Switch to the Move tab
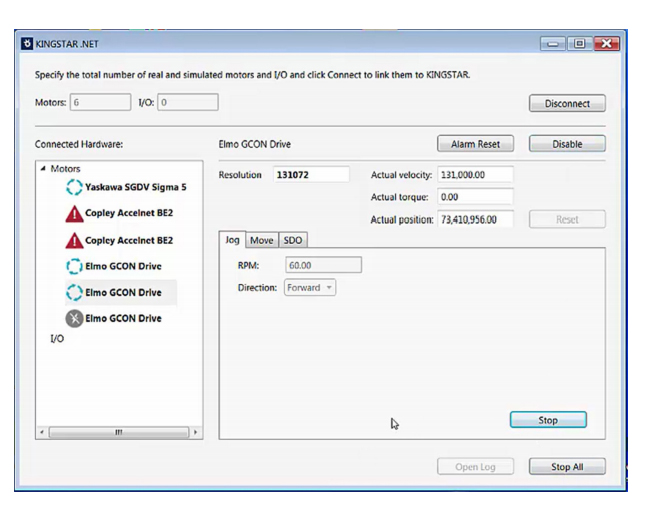Image resolution: width=645 pixels, height=519 pixels. 262,240
